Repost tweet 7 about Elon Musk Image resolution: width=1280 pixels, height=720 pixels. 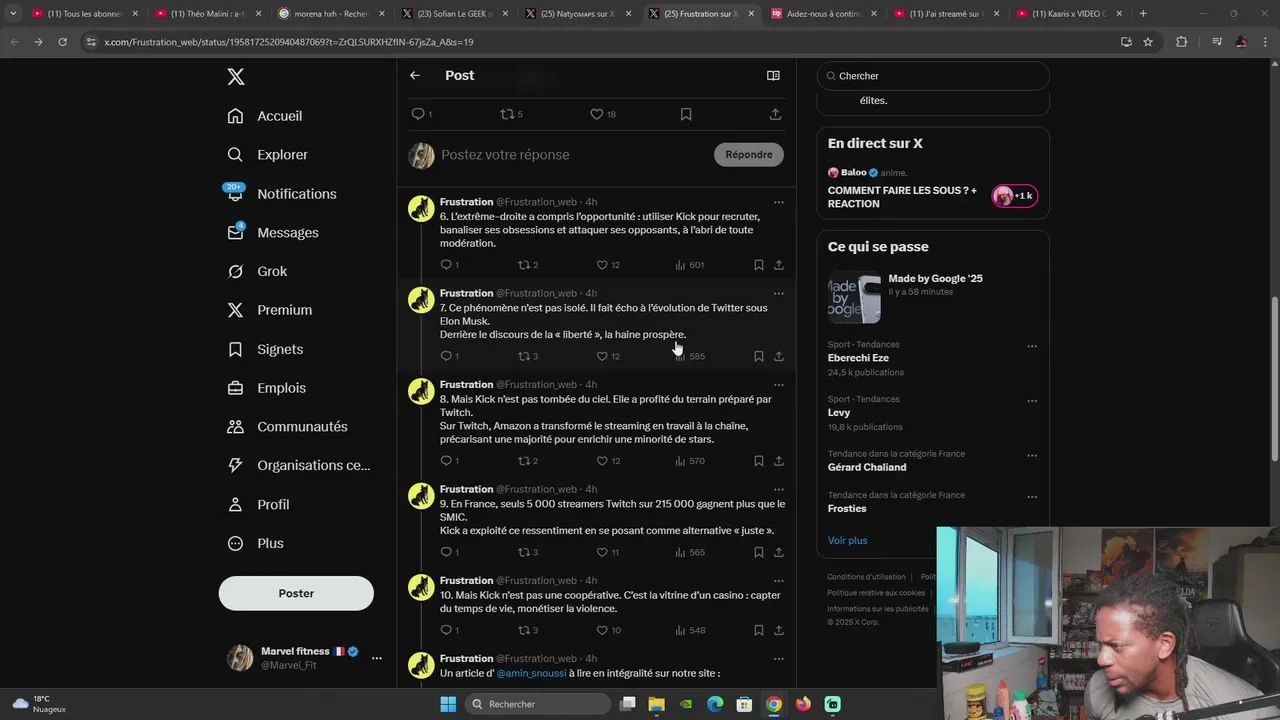(523, 356)
